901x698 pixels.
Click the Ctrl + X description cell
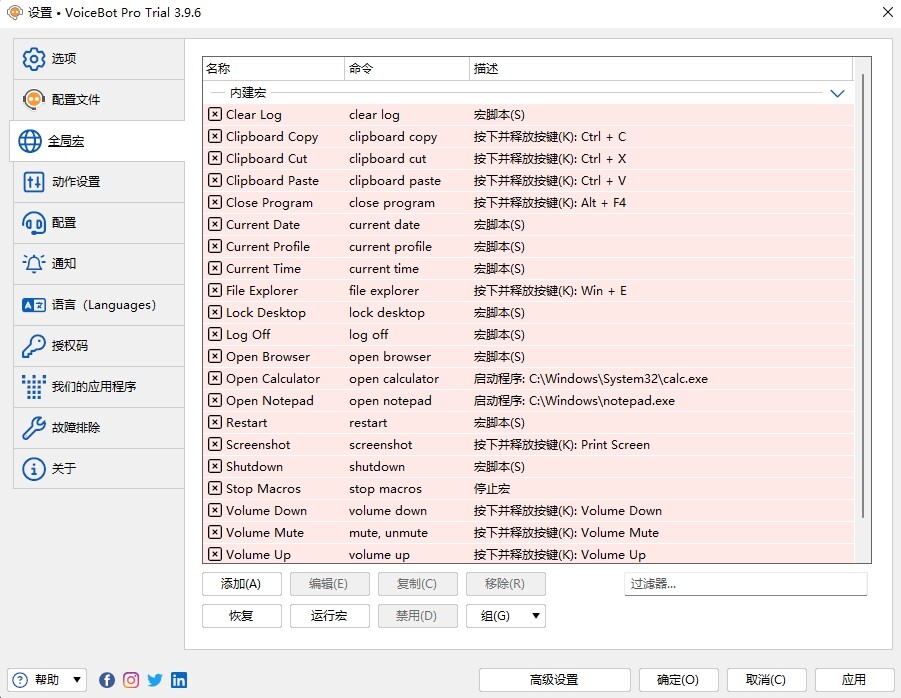tap(550, 159)
